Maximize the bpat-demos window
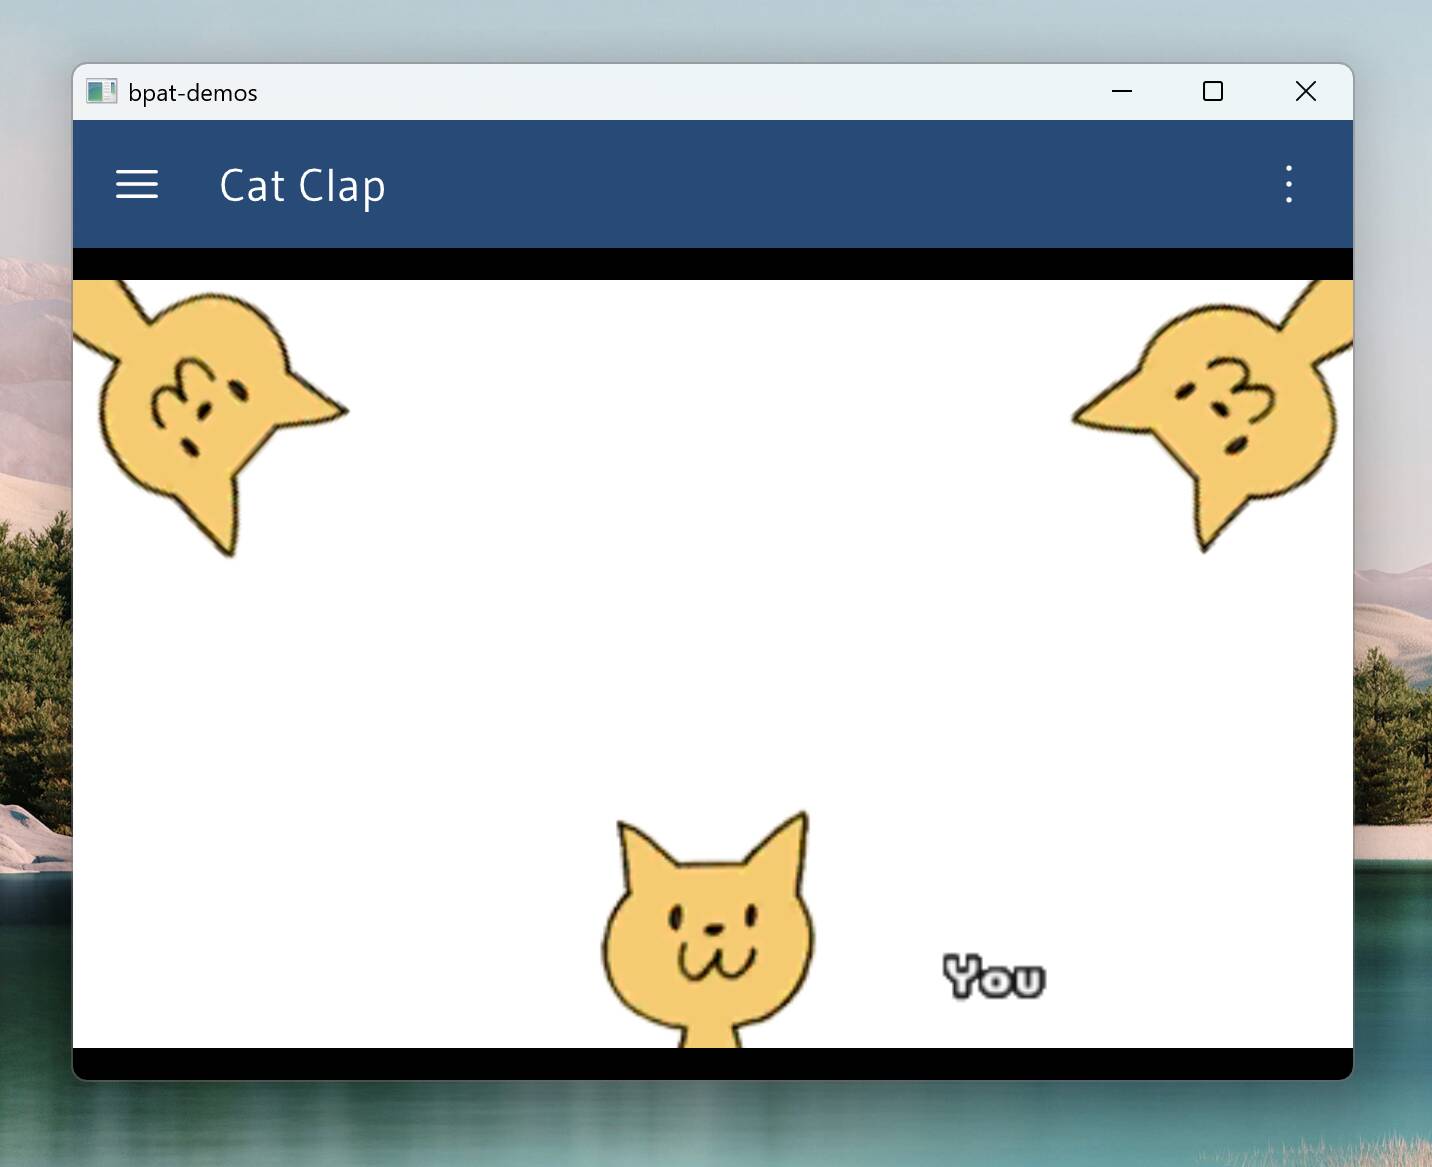 click(1213, 91)
